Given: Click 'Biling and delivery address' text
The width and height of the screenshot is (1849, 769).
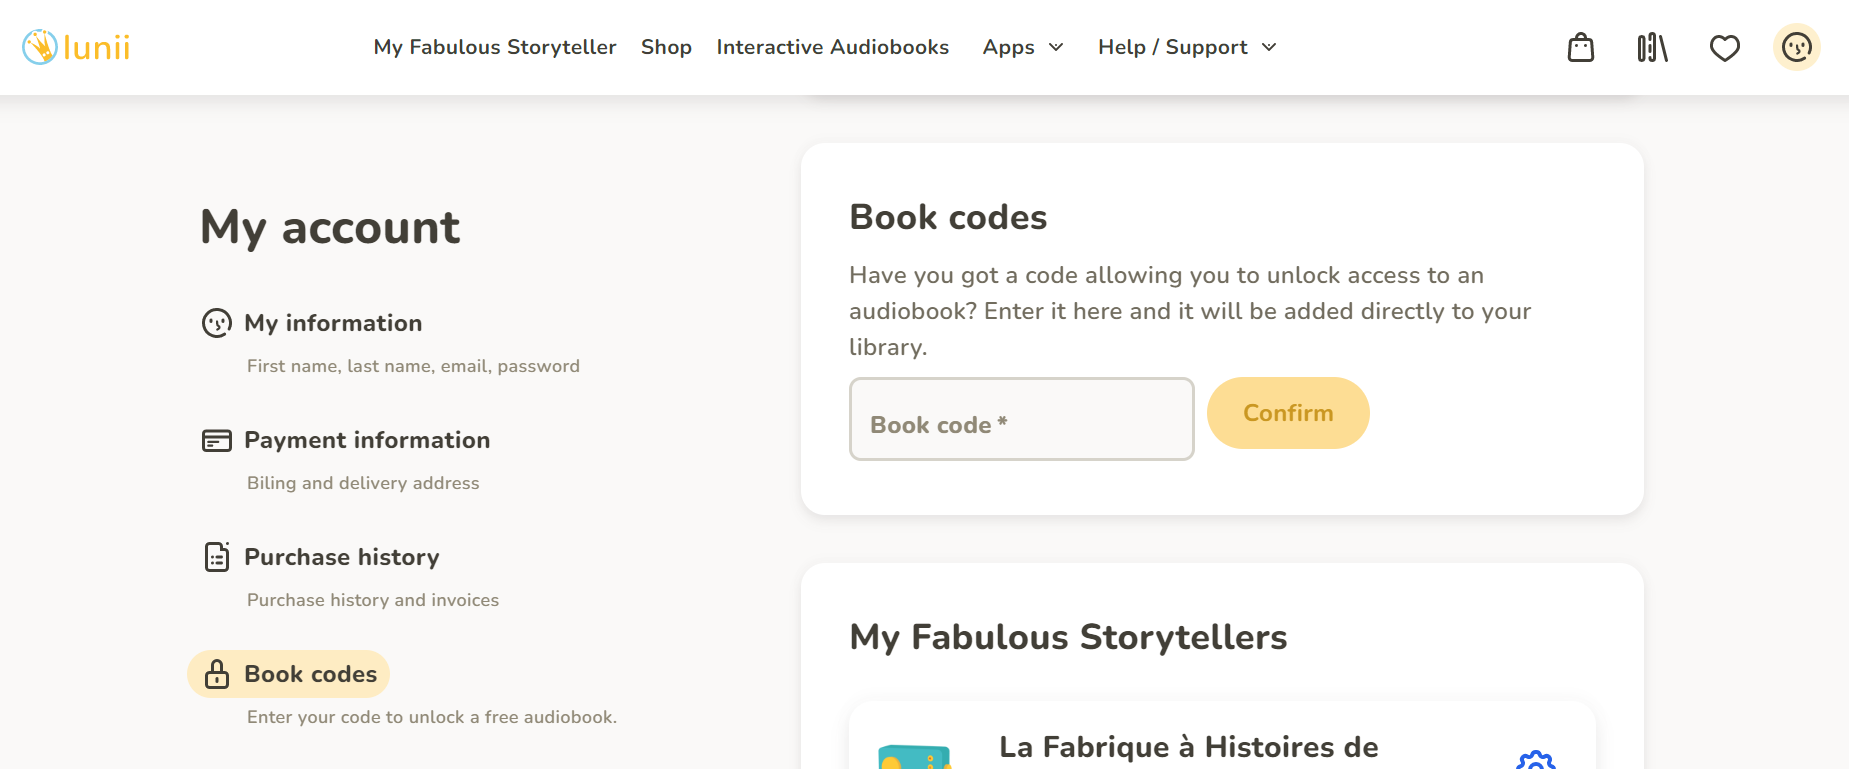Looking at the screenshot, I should pos(363,483).
